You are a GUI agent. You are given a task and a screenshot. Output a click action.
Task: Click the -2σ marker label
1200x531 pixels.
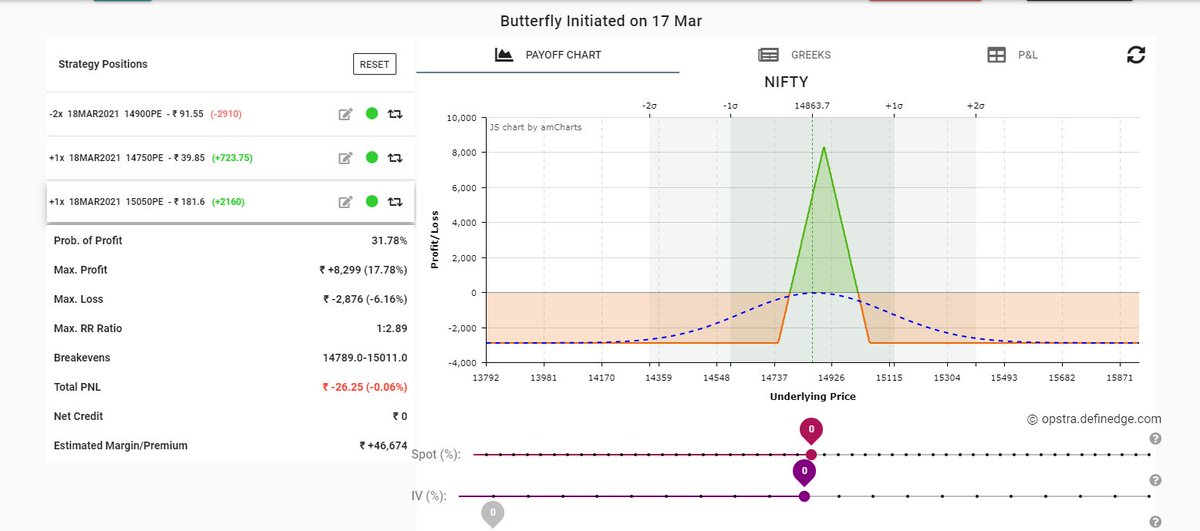click(648, 105)
